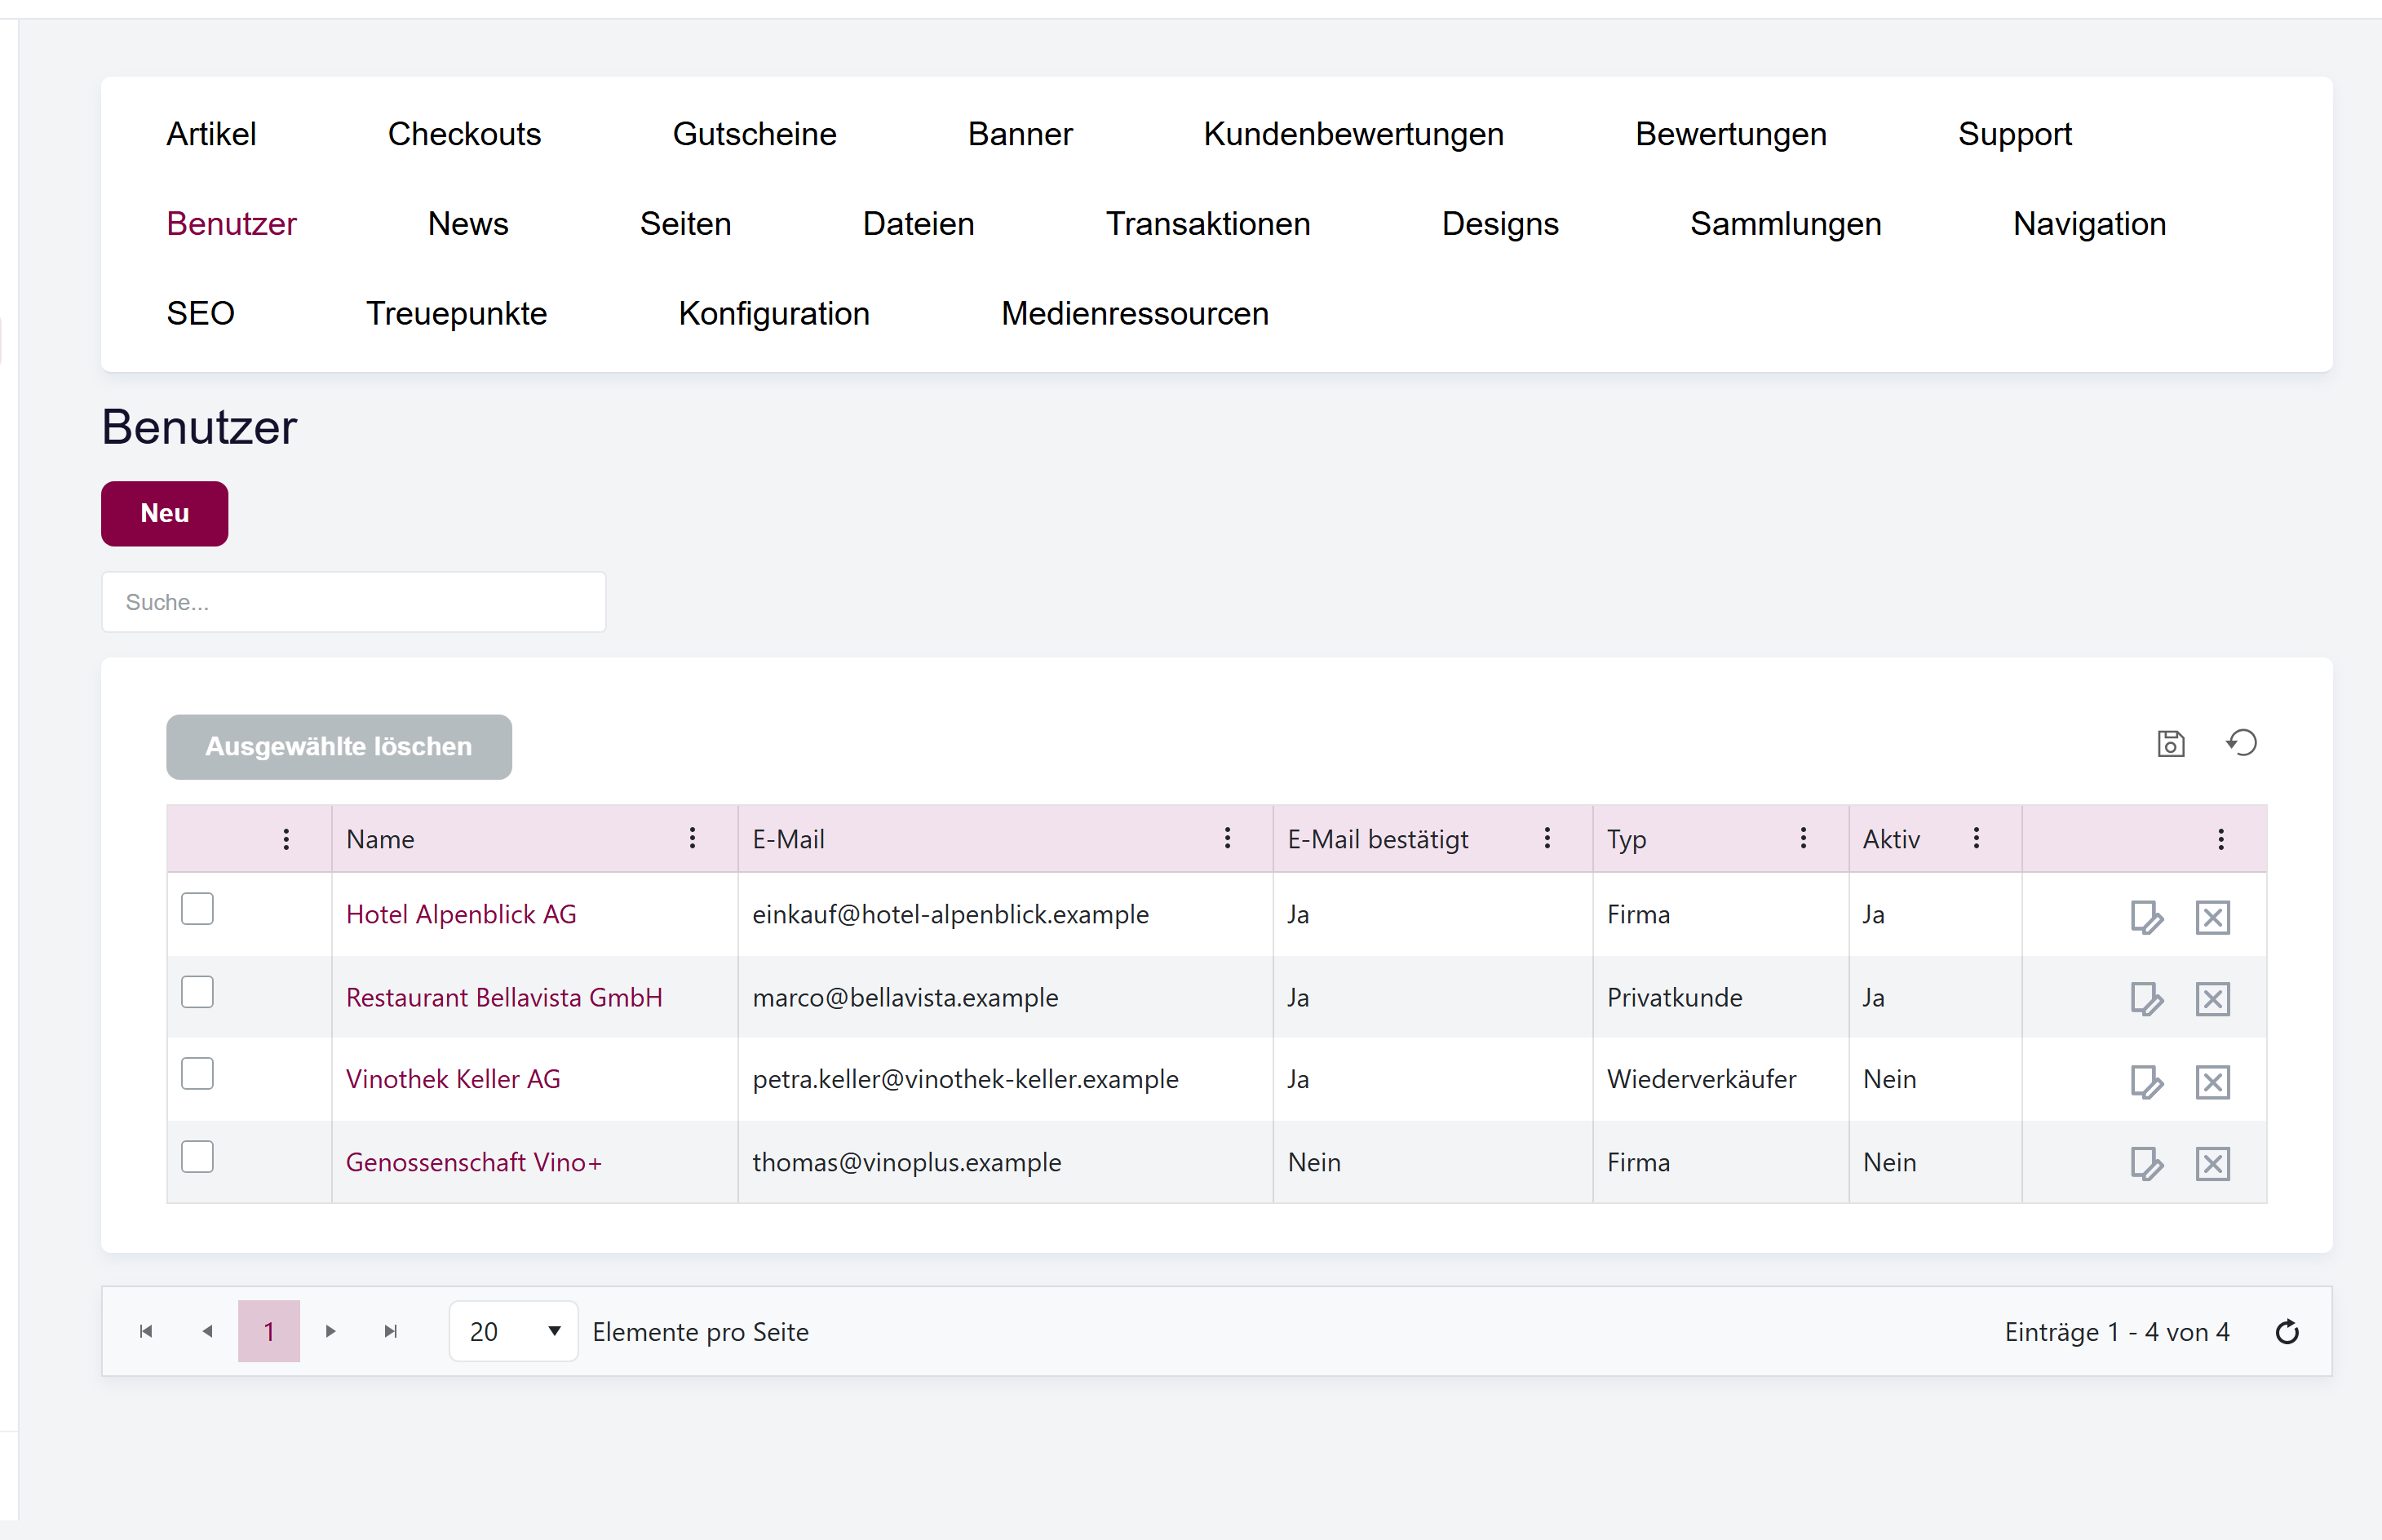Go to Banner
This screenshot has width=2382, height=1540.
click(x=1020, y=134)
